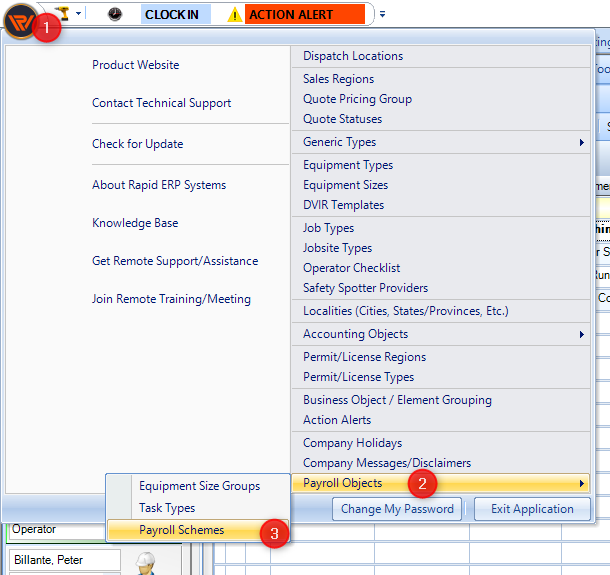Screen dimensions: 610x575
Task: Click the clock icon in quick toolbar
Action: pos(115,14)
